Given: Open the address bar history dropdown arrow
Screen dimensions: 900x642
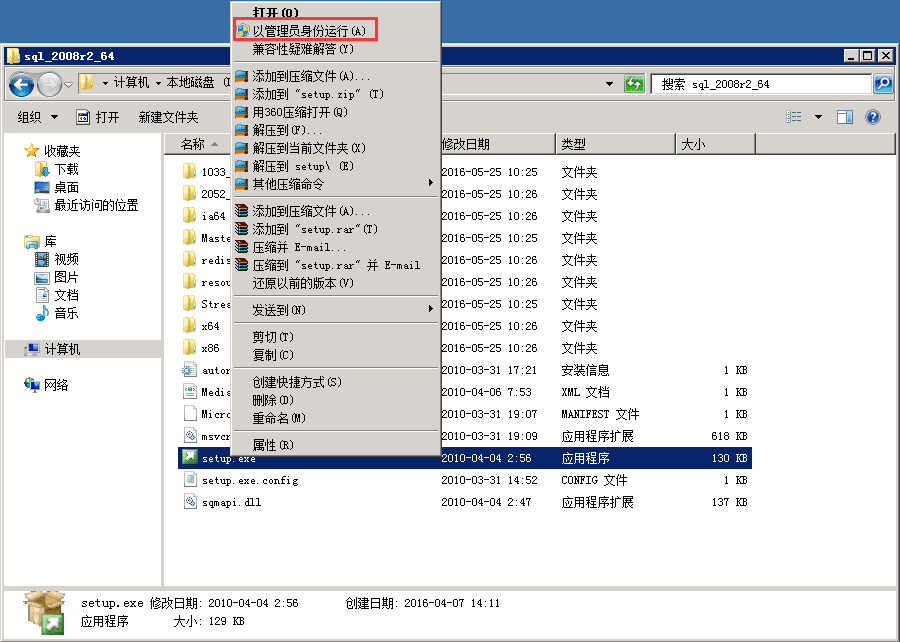Looking at the screenshot, I should (609, 84).
